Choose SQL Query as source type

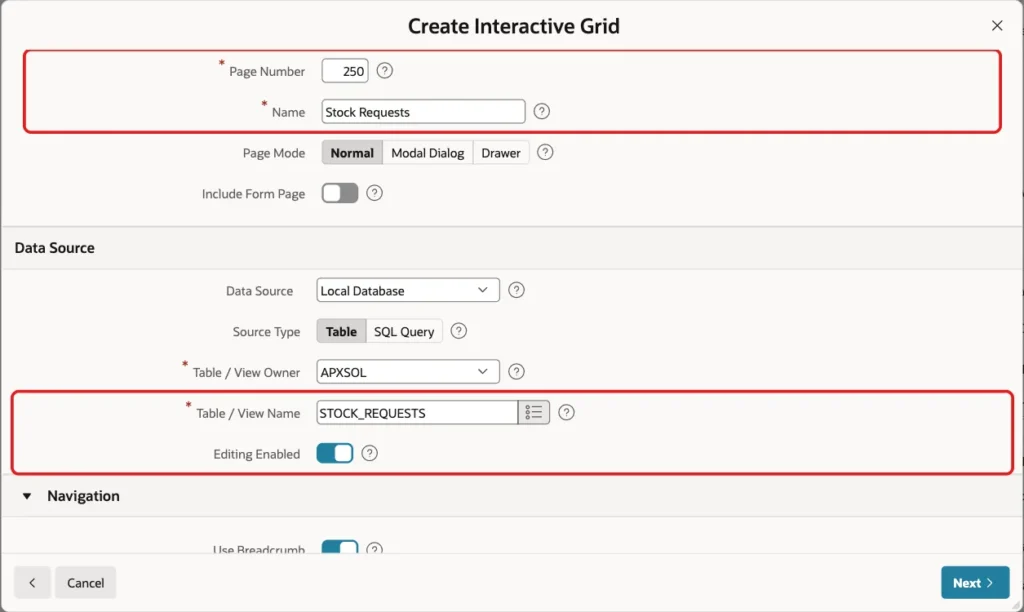[404, 331]
